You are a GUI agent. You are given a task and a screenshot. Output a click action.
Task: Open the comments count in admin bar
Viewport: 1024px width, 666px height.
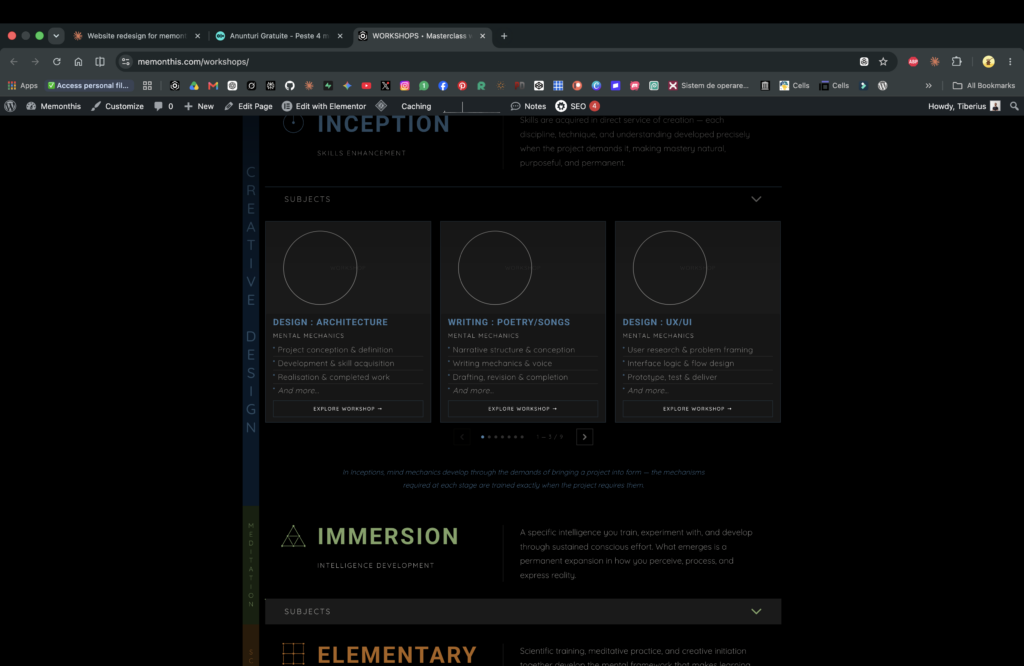click(163, 106)
